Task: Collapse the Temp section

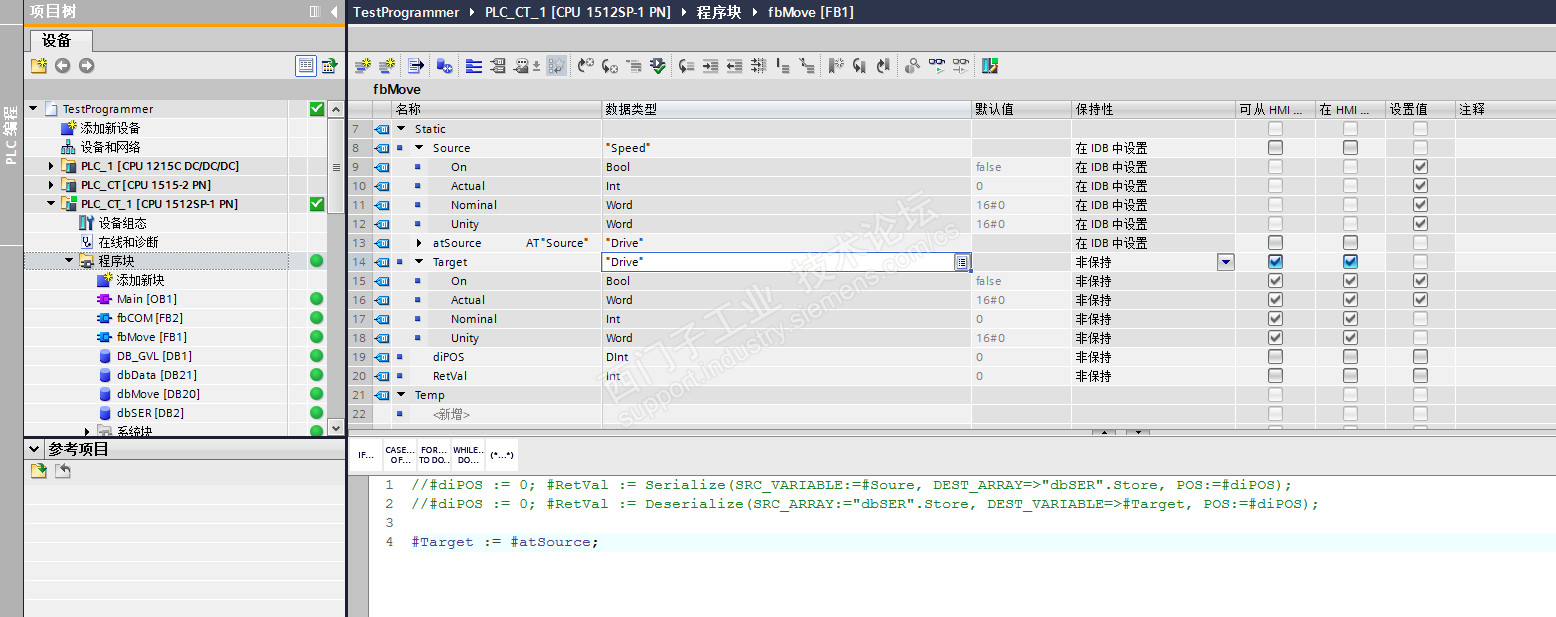Action: (x=402, y=395)
